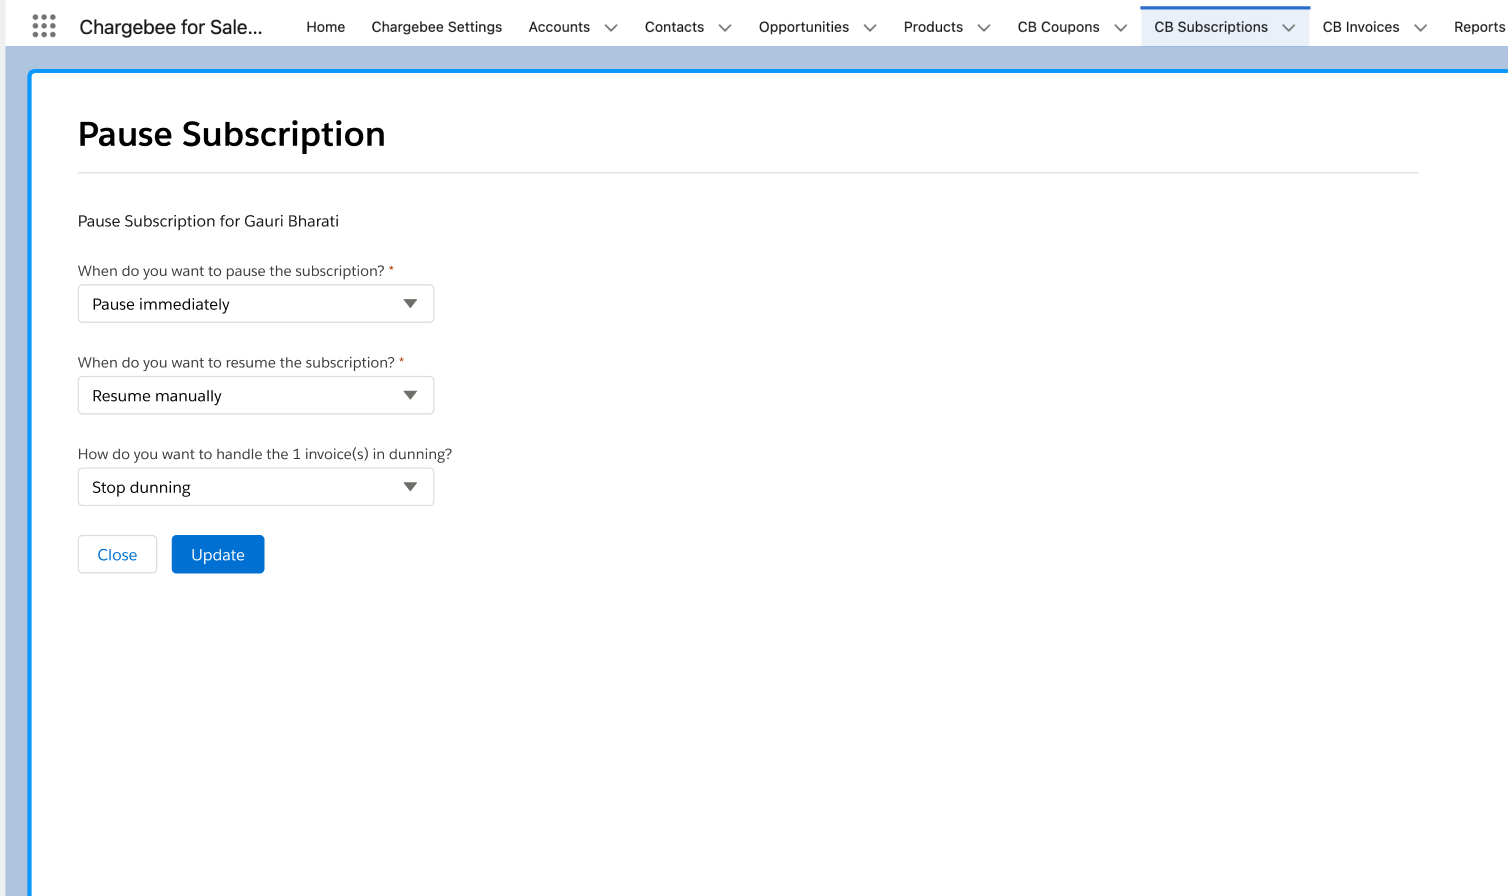
Task: Expand the Accounts tab chevron menu
Action: coord(611,28)
